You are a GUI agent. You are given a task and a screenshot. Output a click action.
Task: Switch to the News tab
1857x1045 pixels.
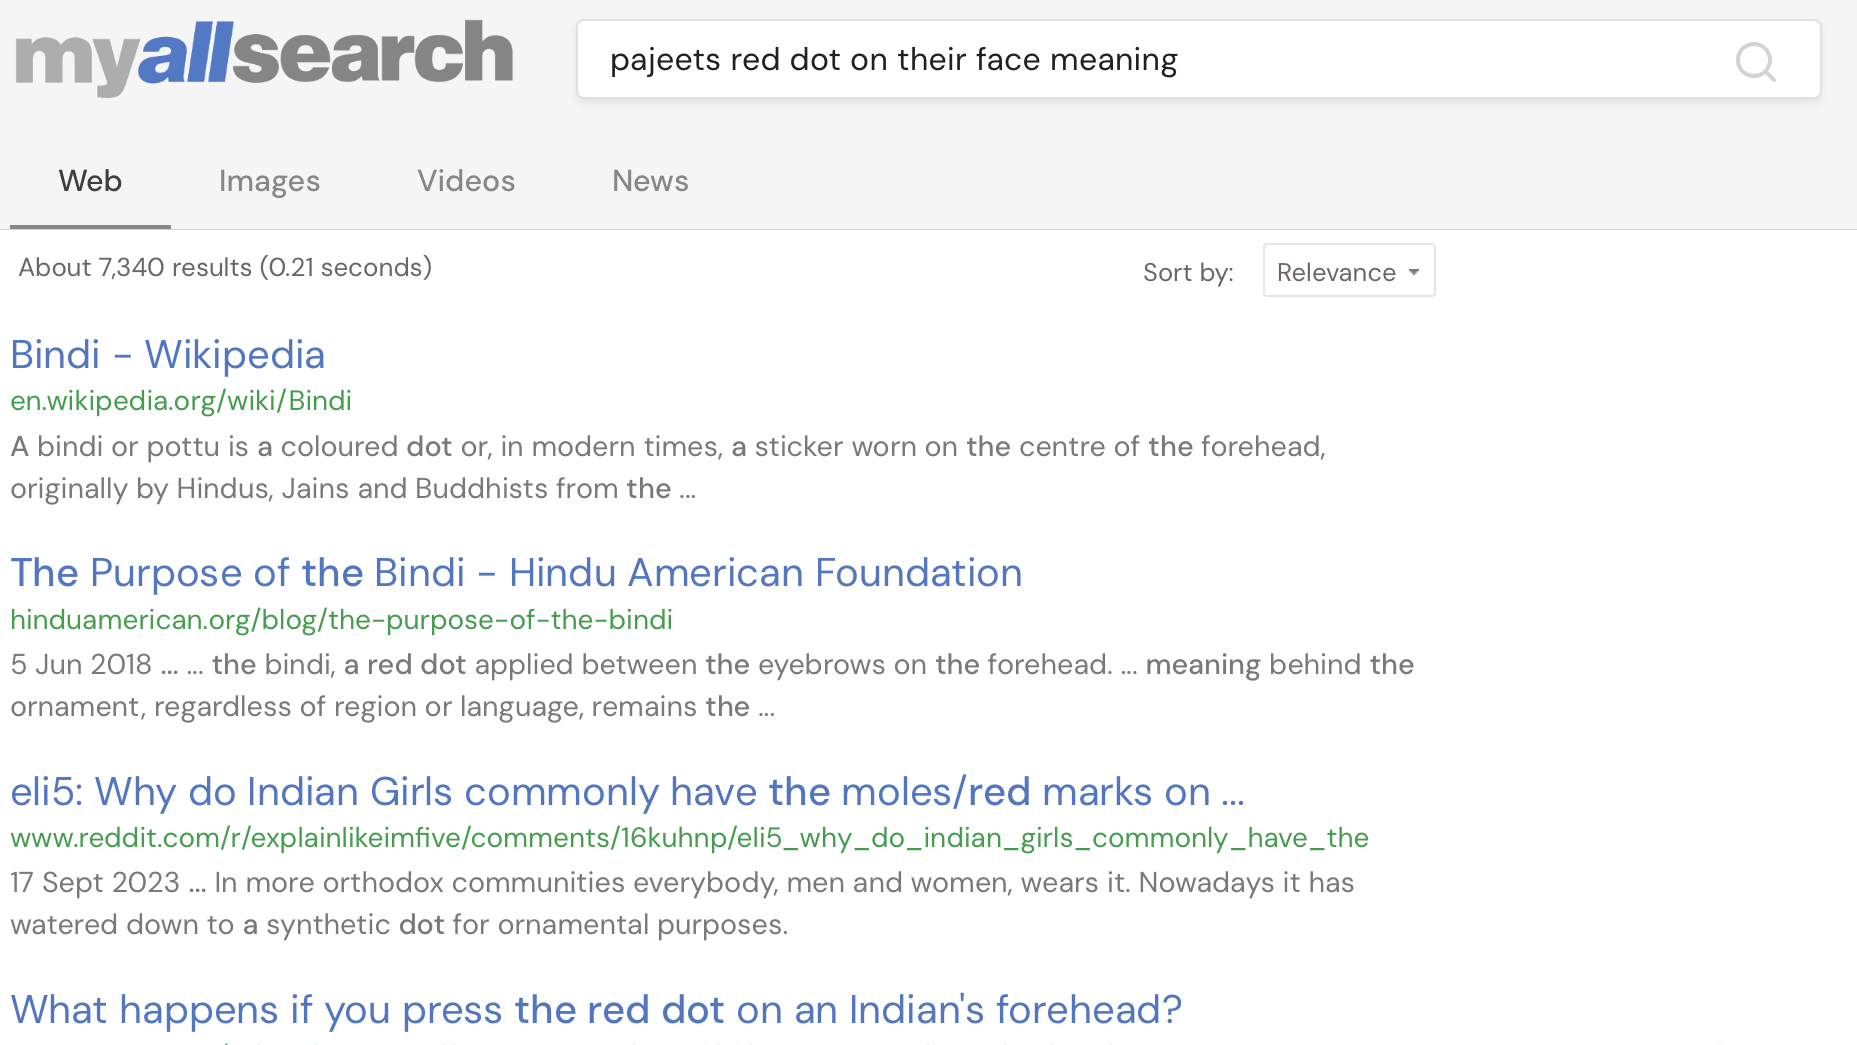(x=650, y=181)
